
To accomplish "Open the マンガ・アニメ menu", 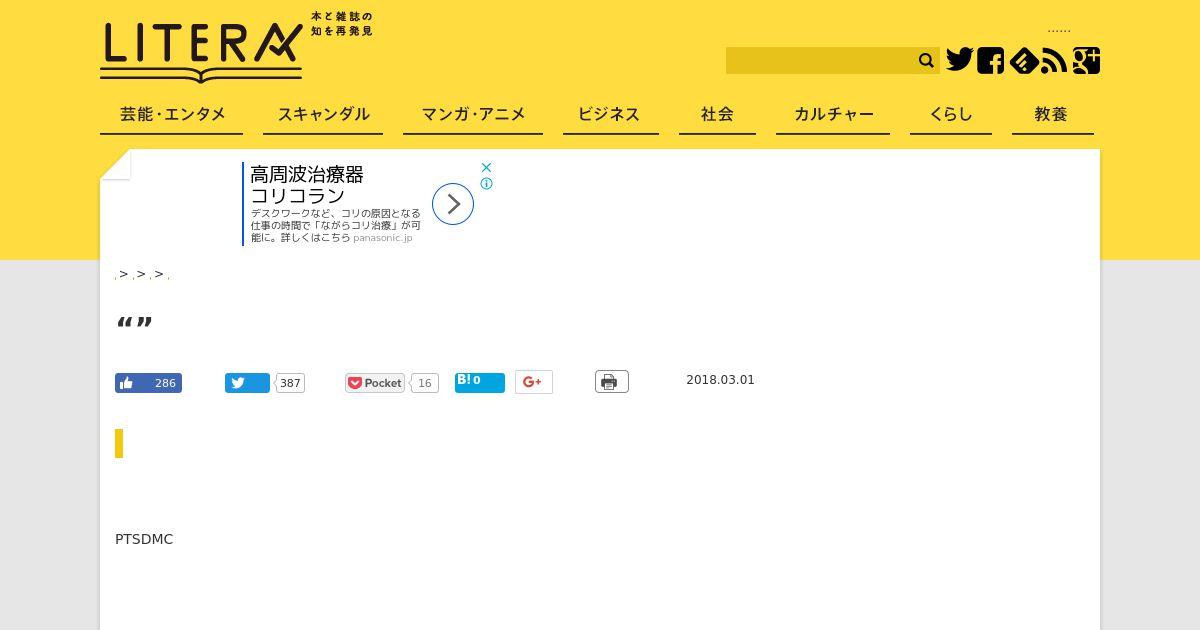I will 473,114.
